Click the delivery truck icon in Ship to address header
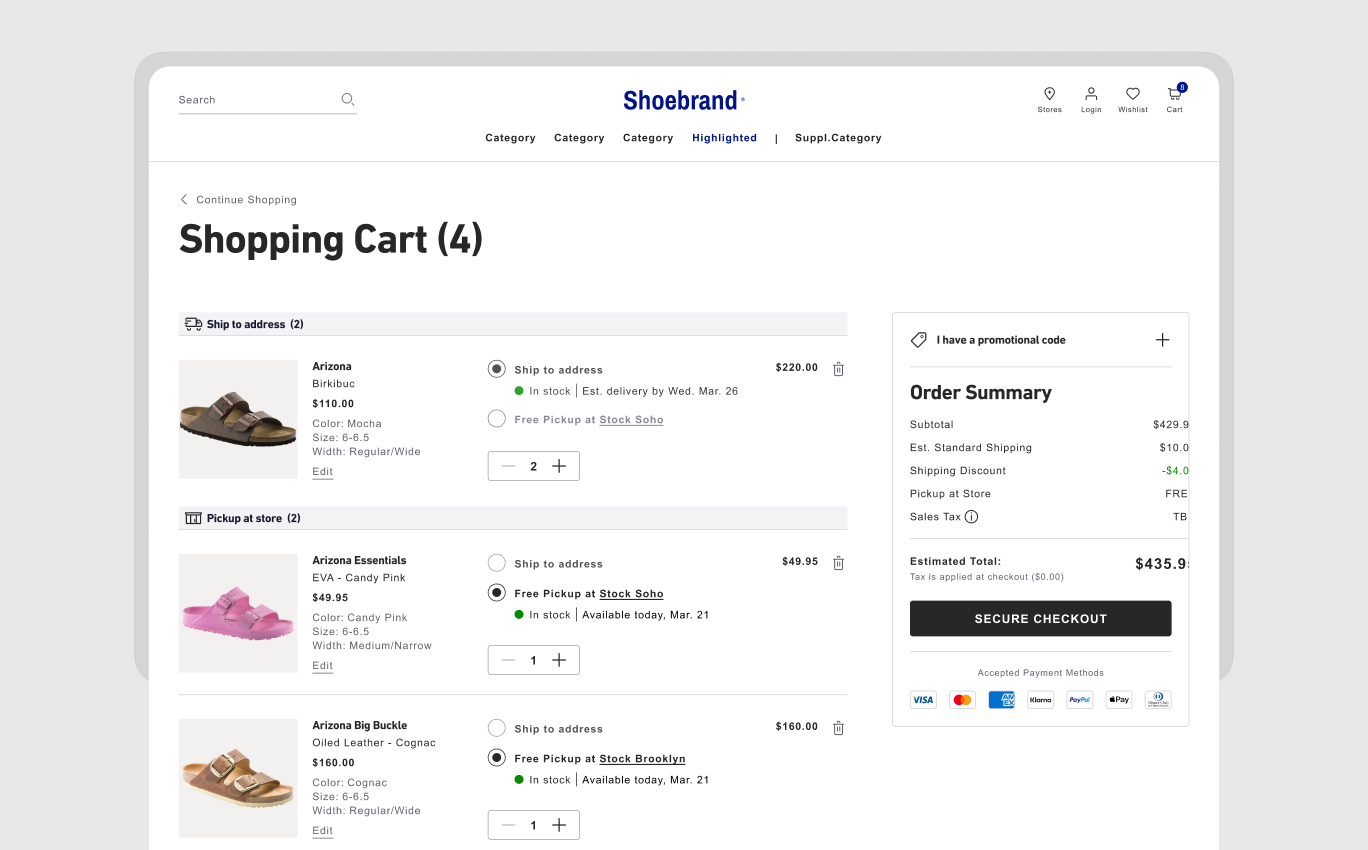This screenshot has height=850, width=1368. (x=194, y=324)
